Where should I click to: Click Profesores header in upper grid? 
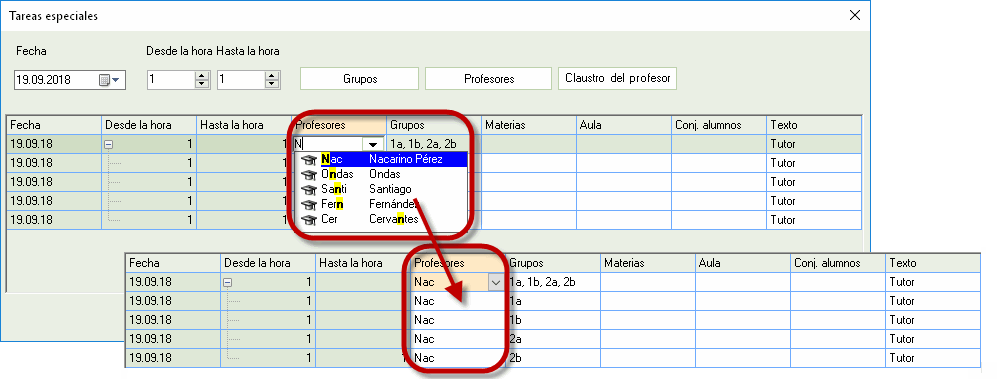click(339, 125)
